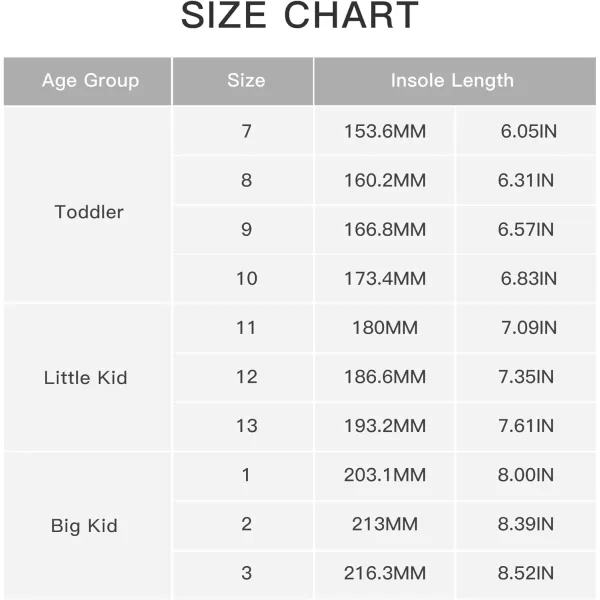Click the Insole Length column header
The image size is (600, 600).
(452, 81)
